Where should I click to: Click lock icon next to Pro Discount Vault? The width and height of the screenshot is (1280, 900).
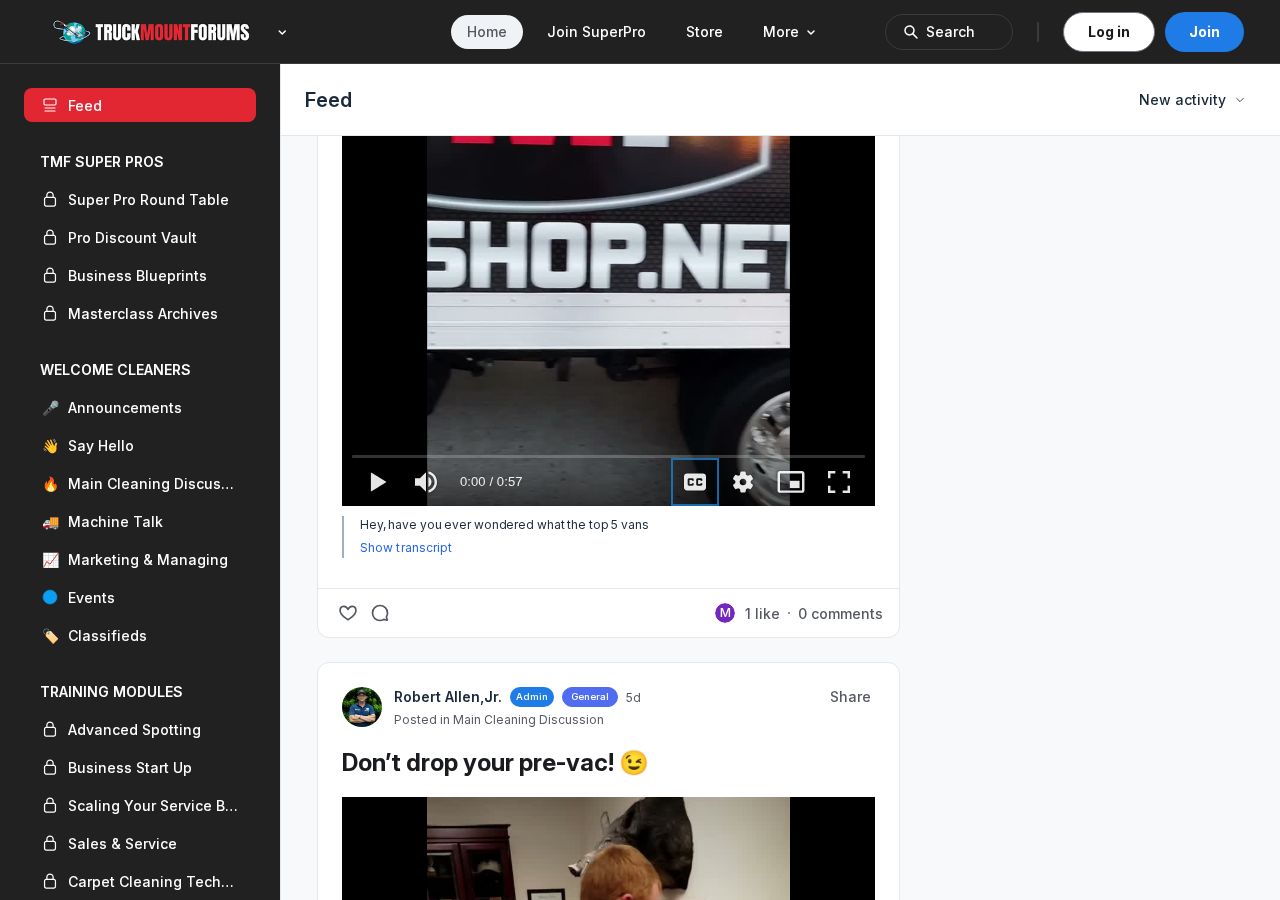point(49,238)
